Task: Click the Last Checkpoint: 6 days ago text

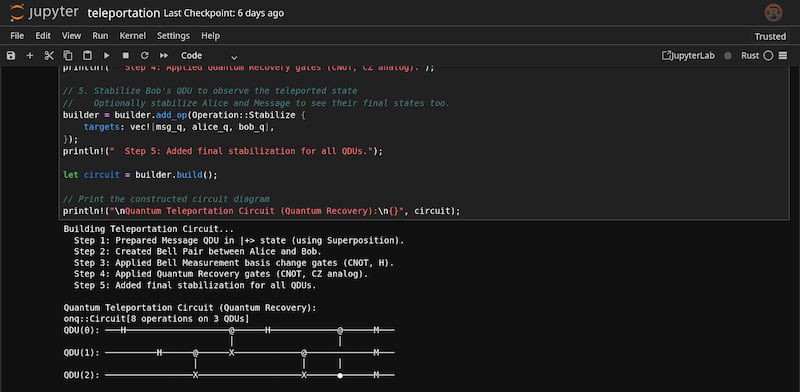Action: [x=223, y=13]
